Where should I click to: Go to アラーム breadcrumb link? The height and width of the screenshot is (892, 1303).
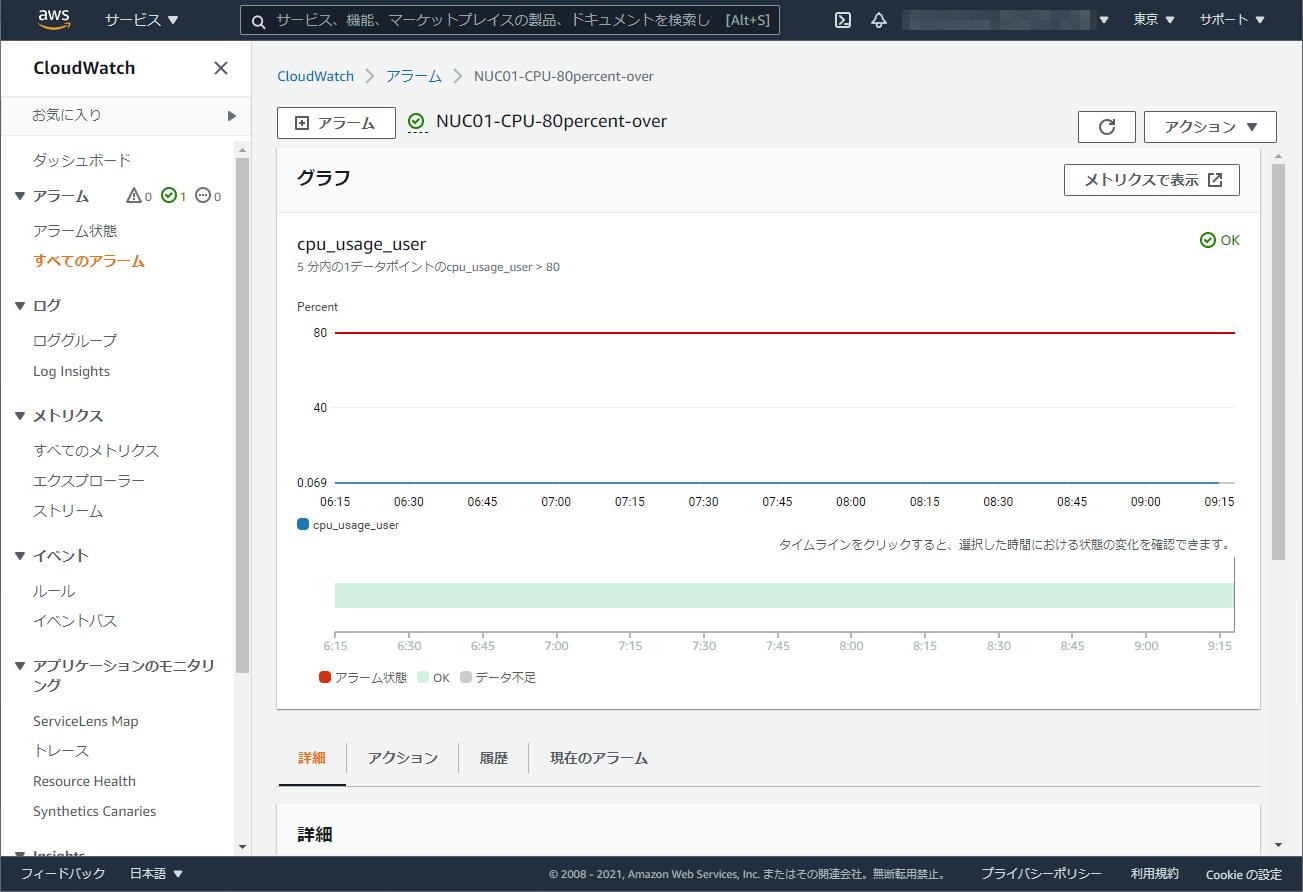point(414,76)
